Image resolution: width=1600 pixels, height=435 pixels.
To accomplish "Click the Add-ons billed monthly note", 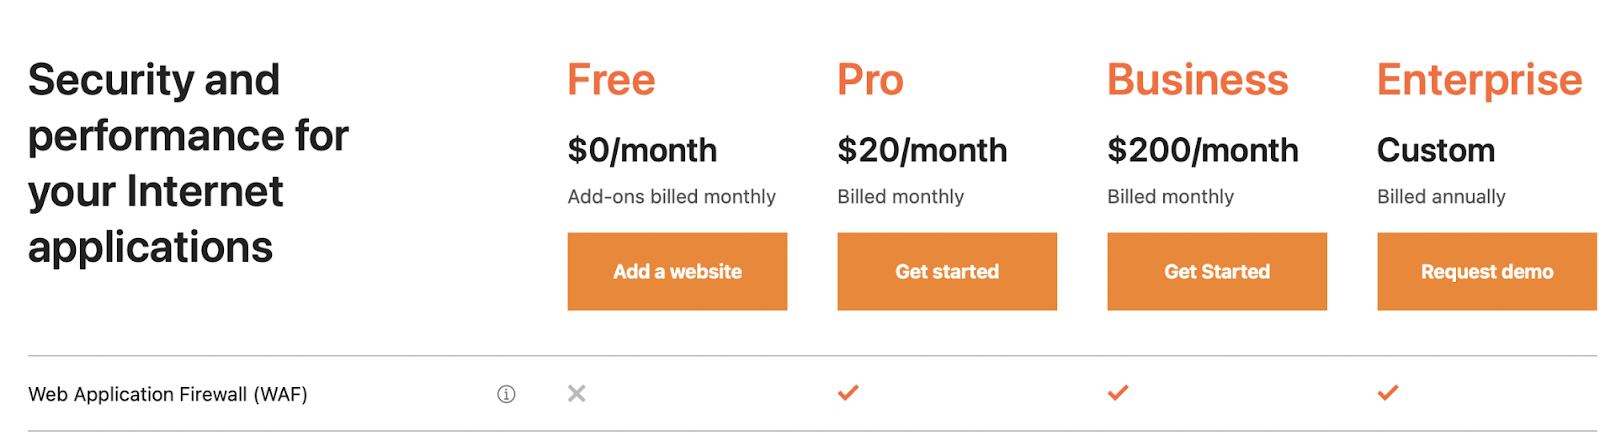I will click(x=671, y=197).
